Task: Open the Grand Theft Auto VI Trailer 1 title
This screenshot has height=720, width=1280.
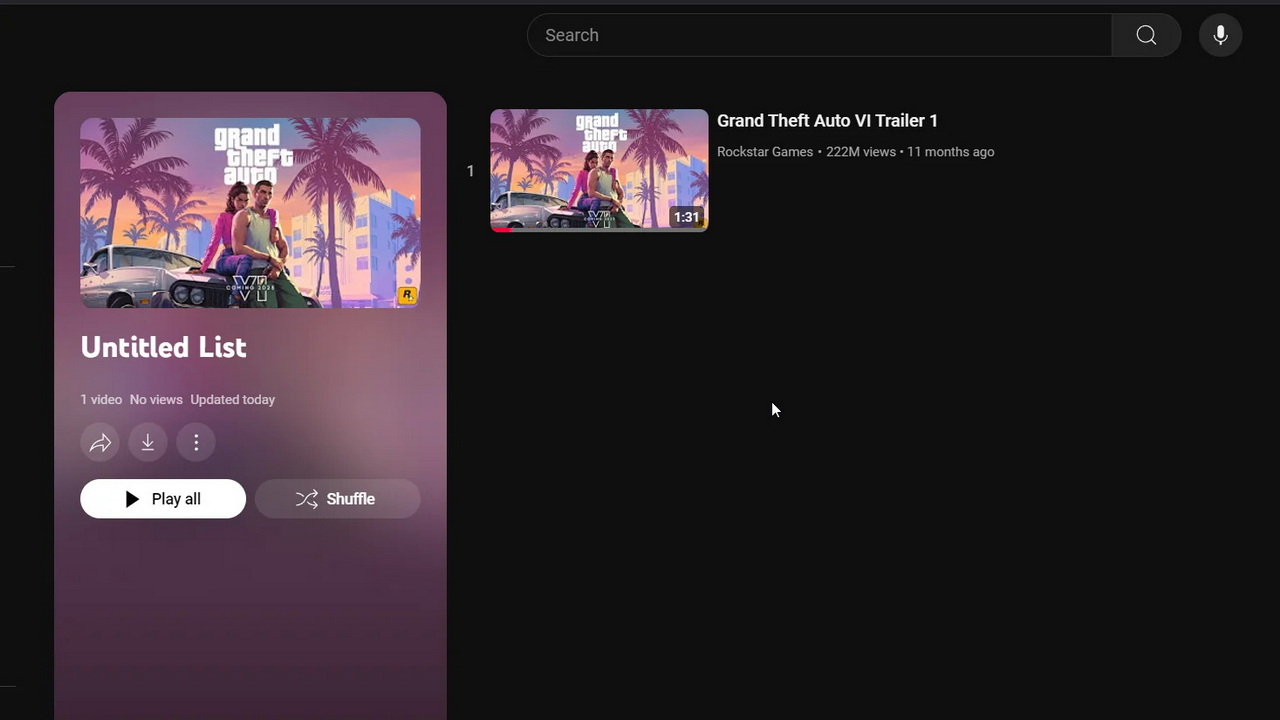Action: tap(827, 121)
